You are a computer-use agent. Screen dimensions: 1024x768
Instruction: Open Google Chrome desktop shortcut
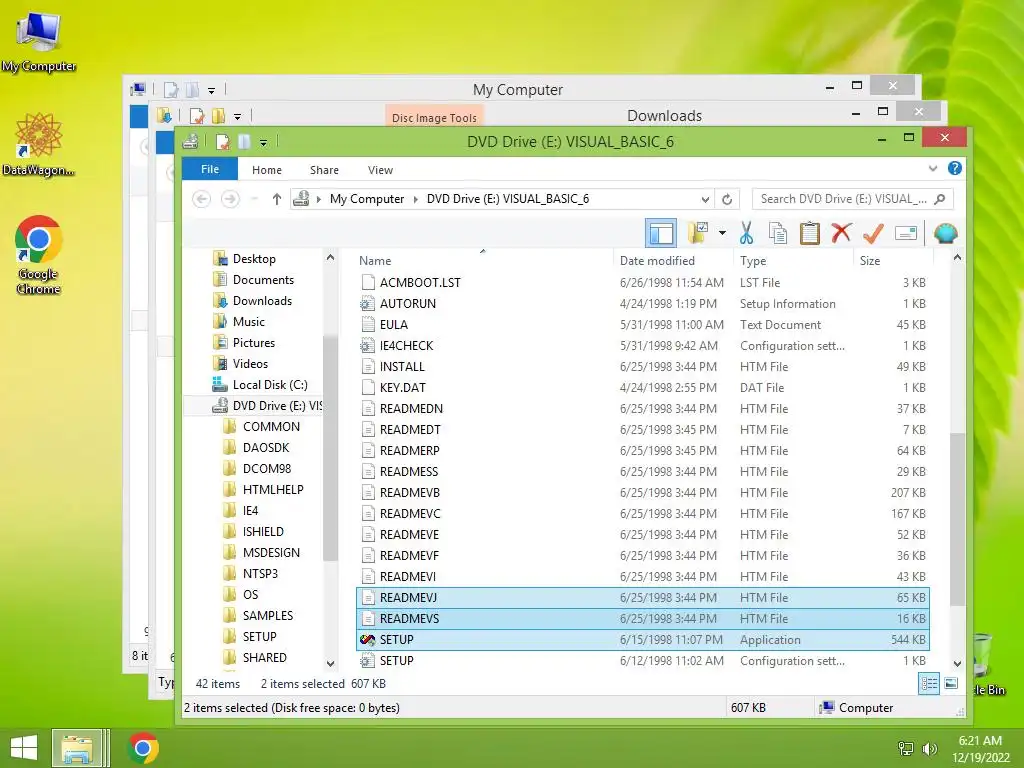[38, 255]
